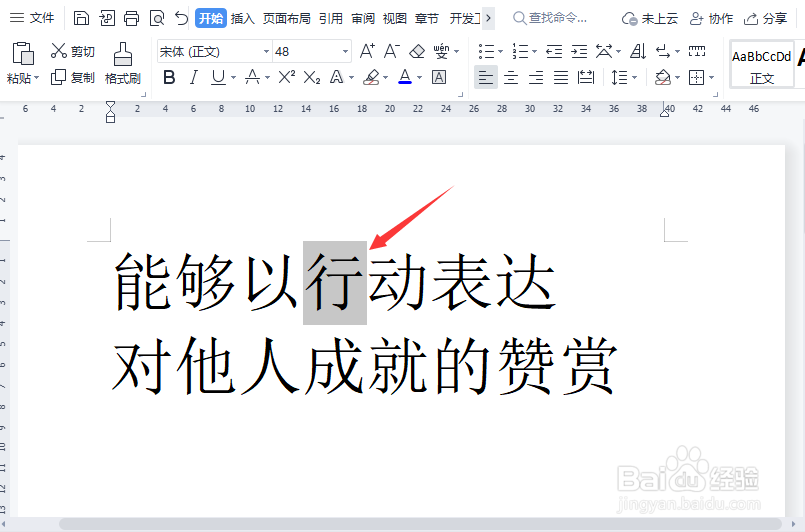Viewport: 805px width, 532px height.
Task: Open the 文件 menu
Action: click(32, 18)
